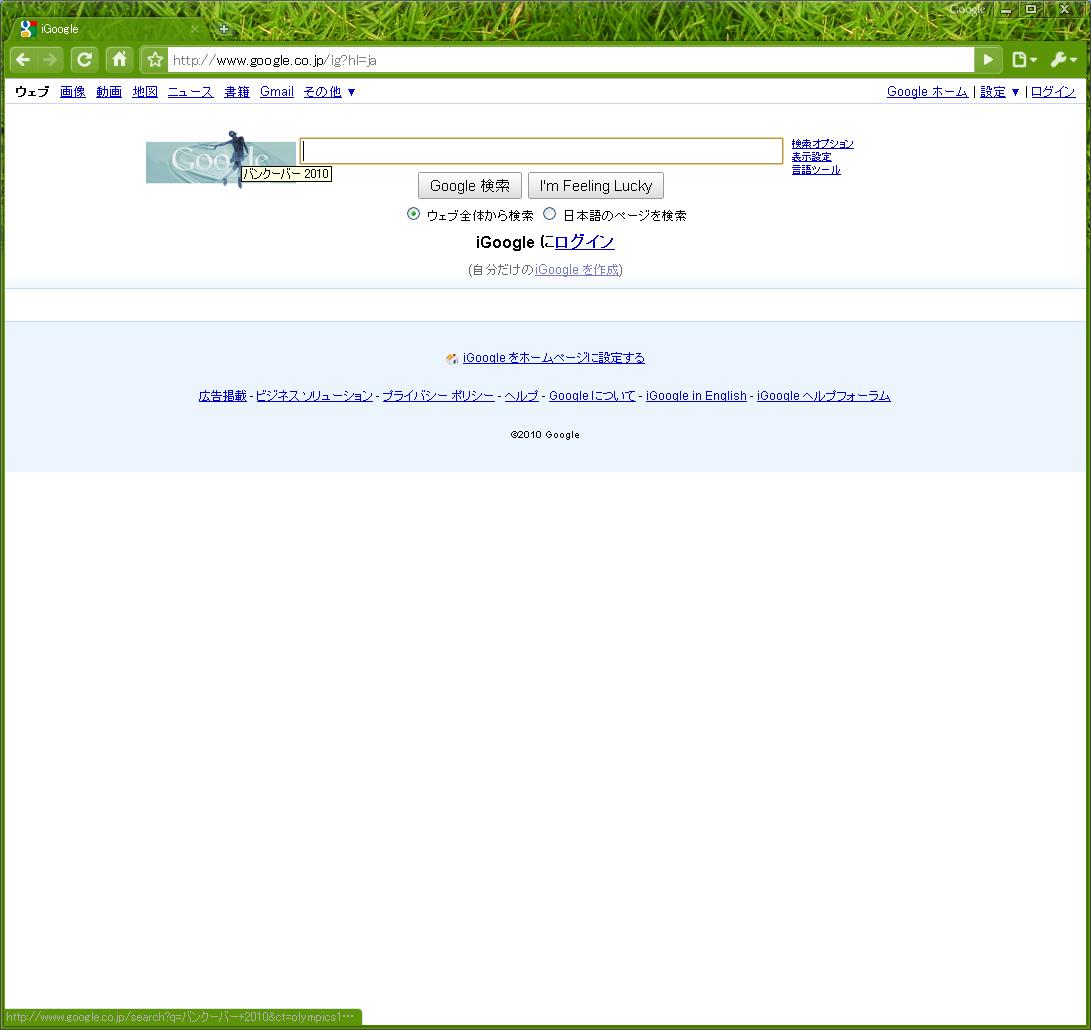Image resolution: width=1091 pixels, height=1030 pixels.
Task: Select the iGoogle browser tab
Action: (108, 29)
